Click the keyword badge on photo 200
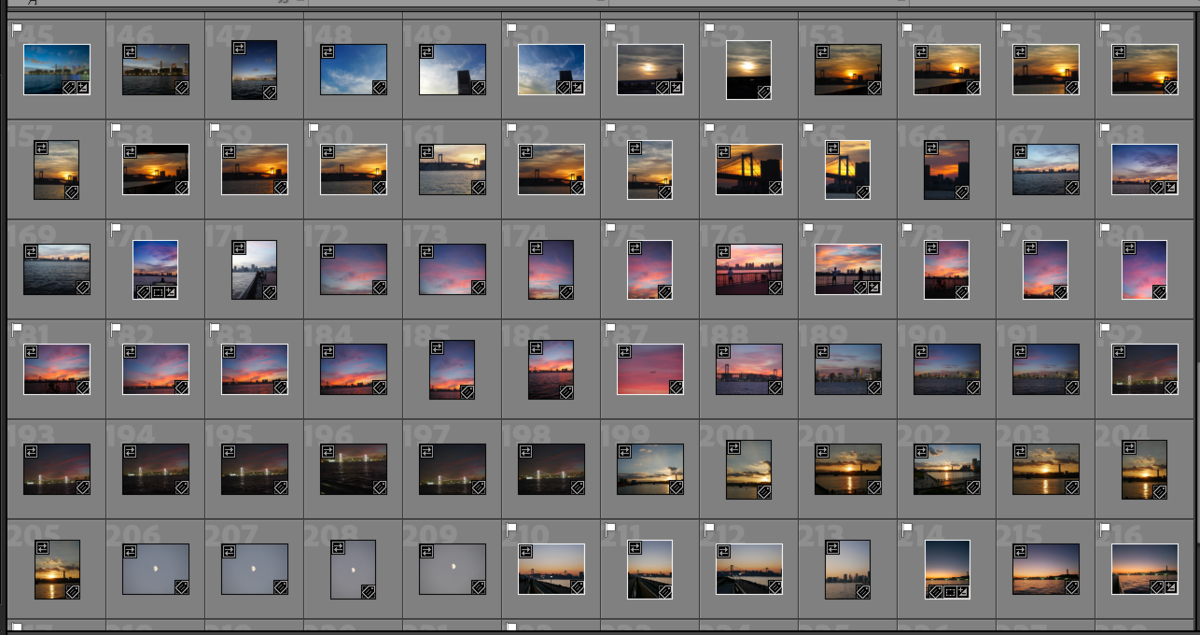This screenshot has height=635, width=1200. tap(764, 492)
